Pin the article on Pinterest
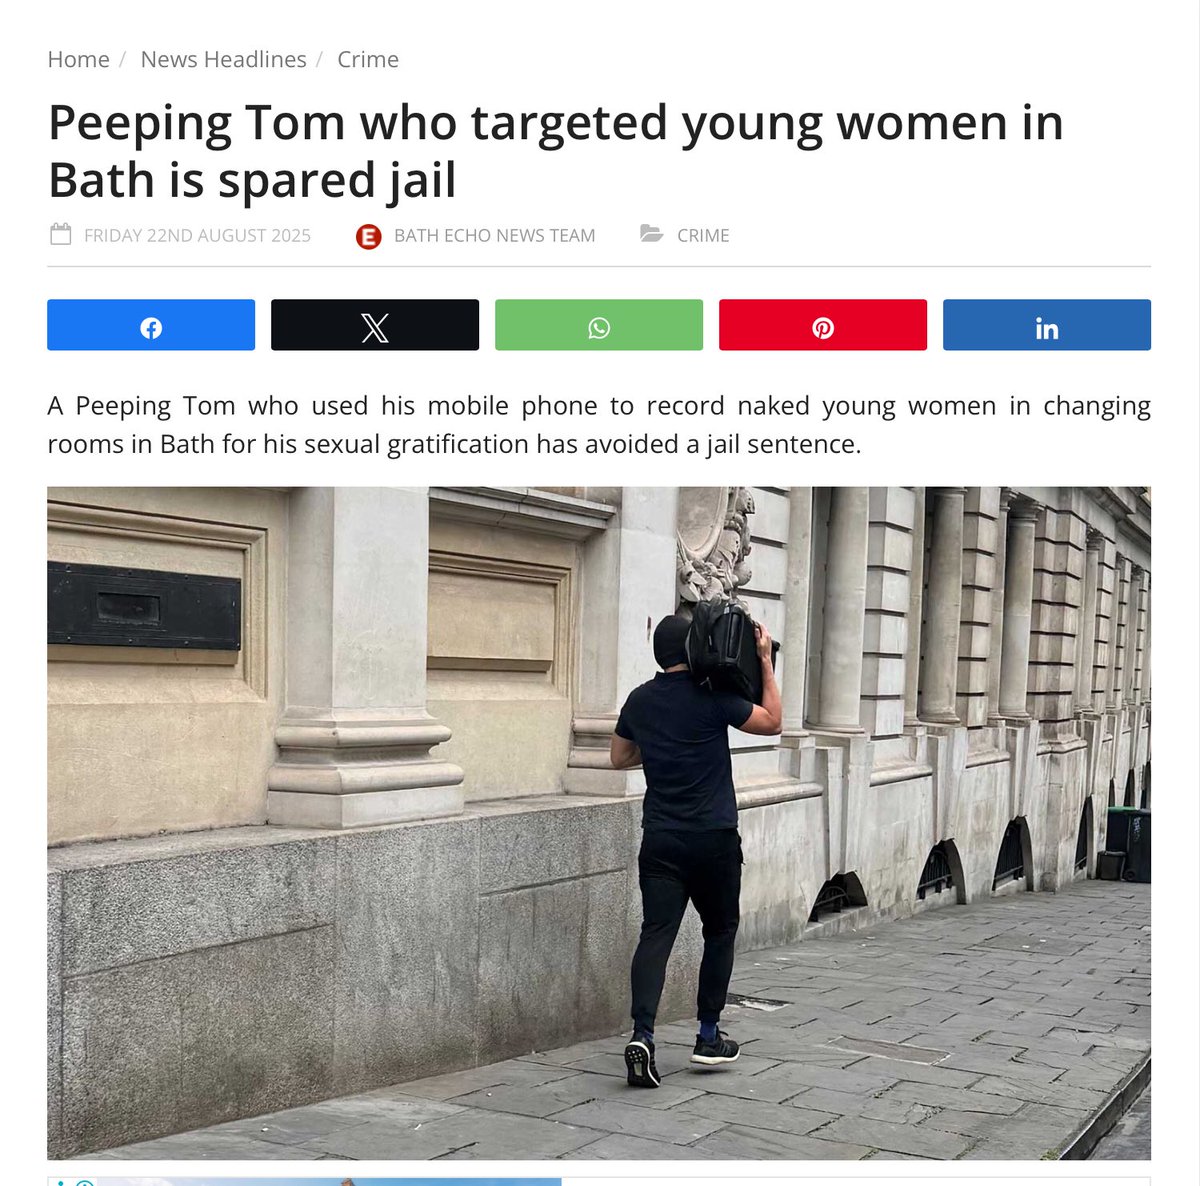Viewport: 1200px width, 1186px height. click(823, 325)
